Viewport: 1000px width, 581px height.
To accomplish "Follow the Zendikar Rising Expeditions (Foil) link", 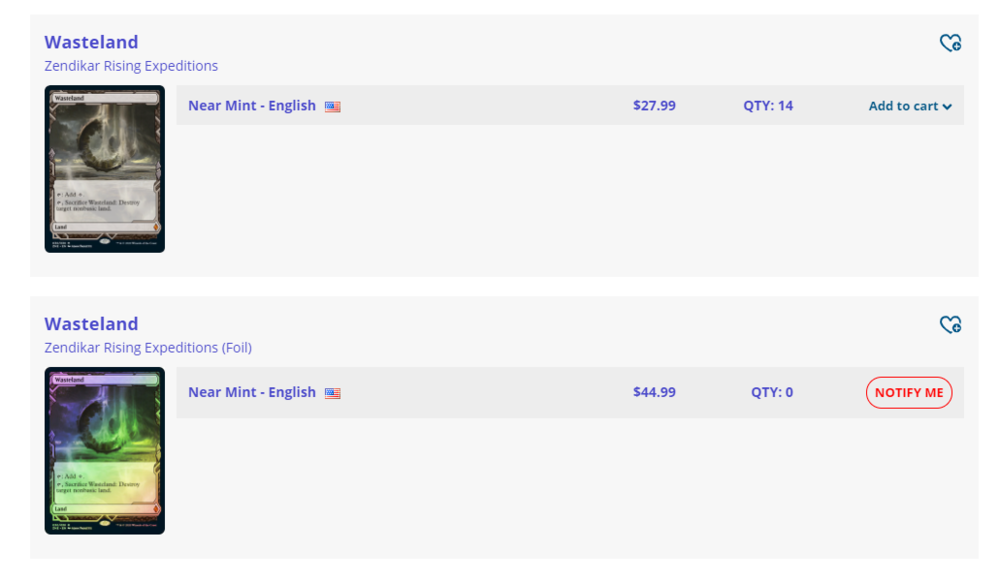I will (x=148, y=348).
